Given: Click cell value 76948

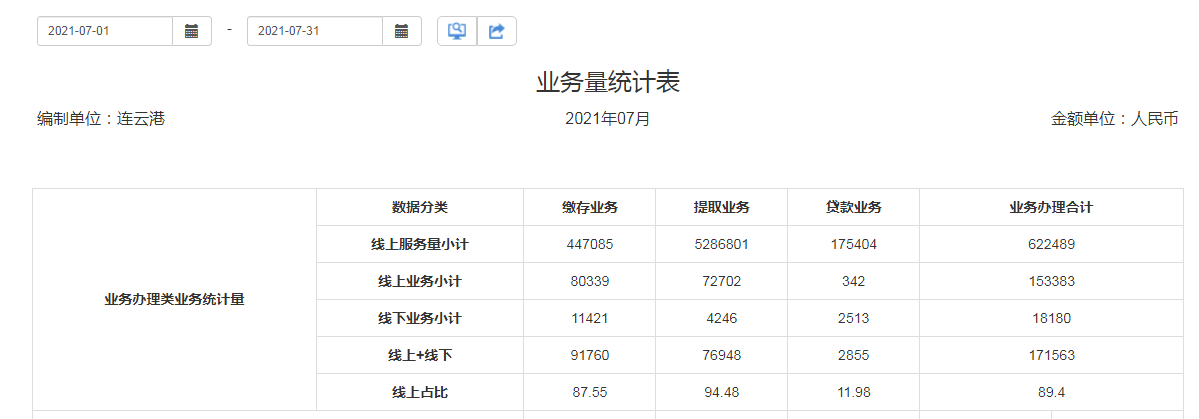Looking at the screenshot, I should coord(721,355).
